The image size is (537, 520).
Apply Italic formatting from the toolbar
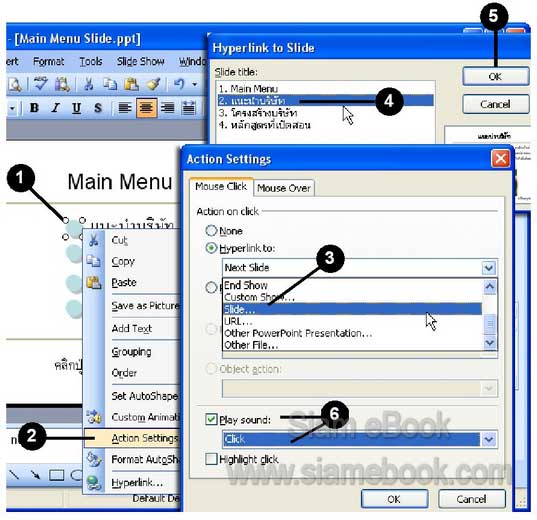[x=55, y=108]
